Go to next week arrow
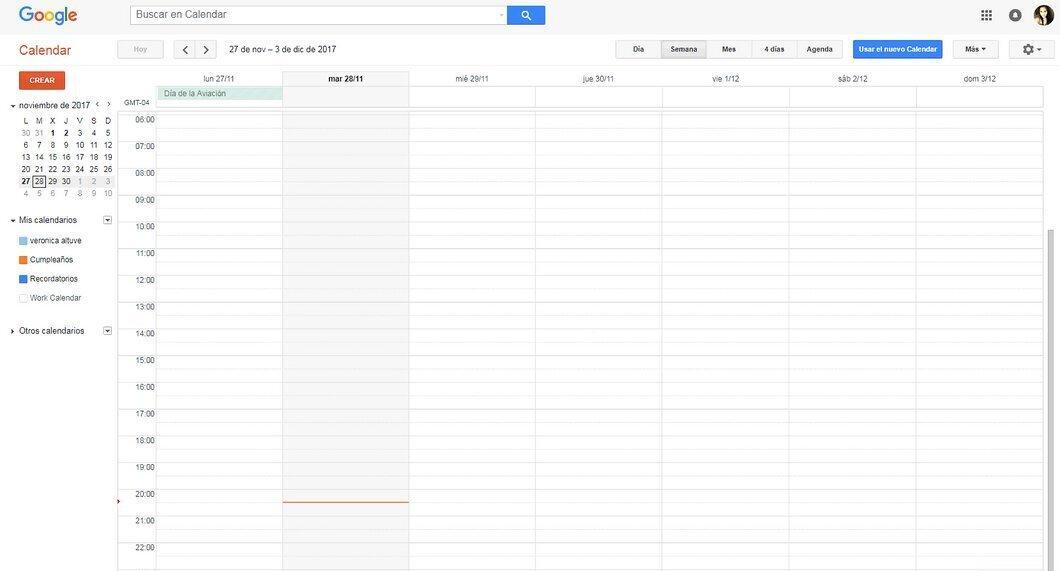1060x571 pixels. [x=206, y=49]
